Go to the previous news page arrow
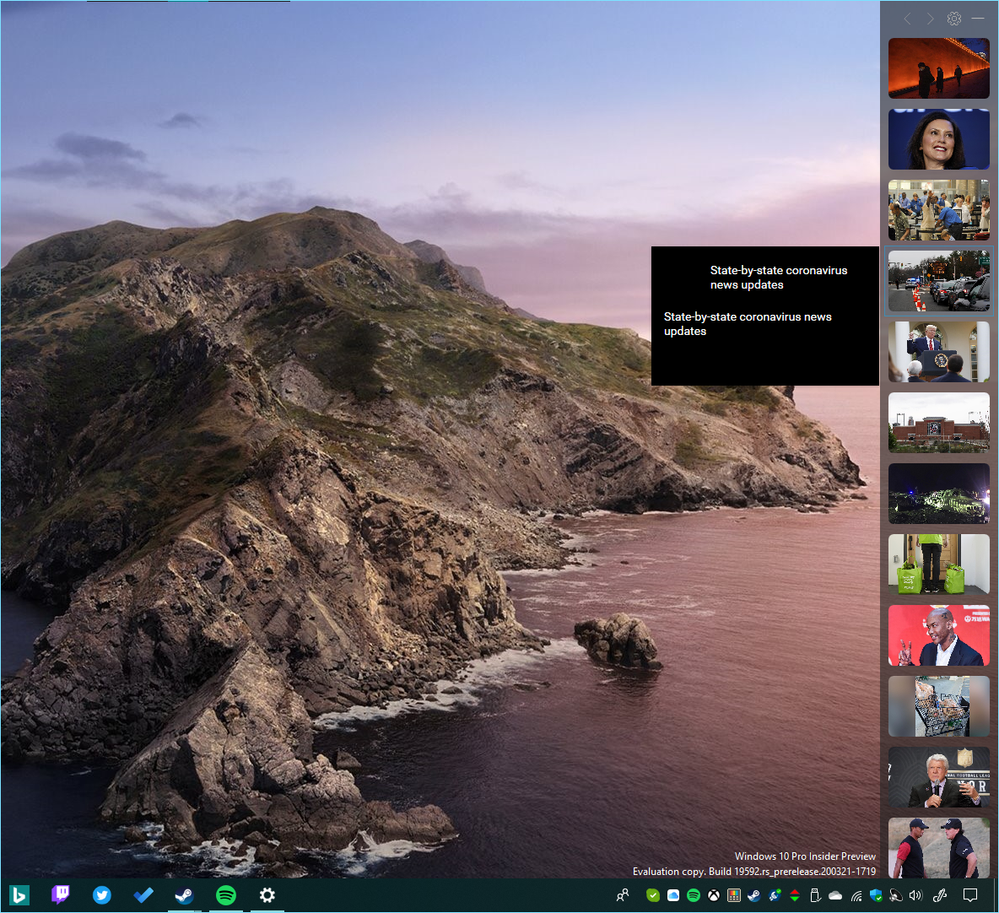 click(907, 19)
